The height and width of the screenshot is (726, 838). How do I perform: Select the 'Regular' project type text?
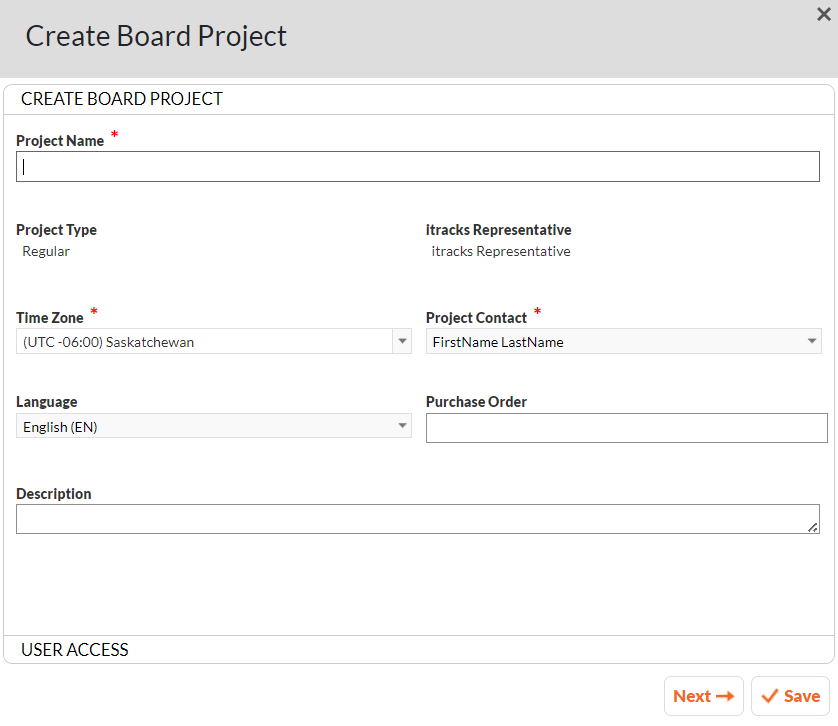[x=46, y=251]
